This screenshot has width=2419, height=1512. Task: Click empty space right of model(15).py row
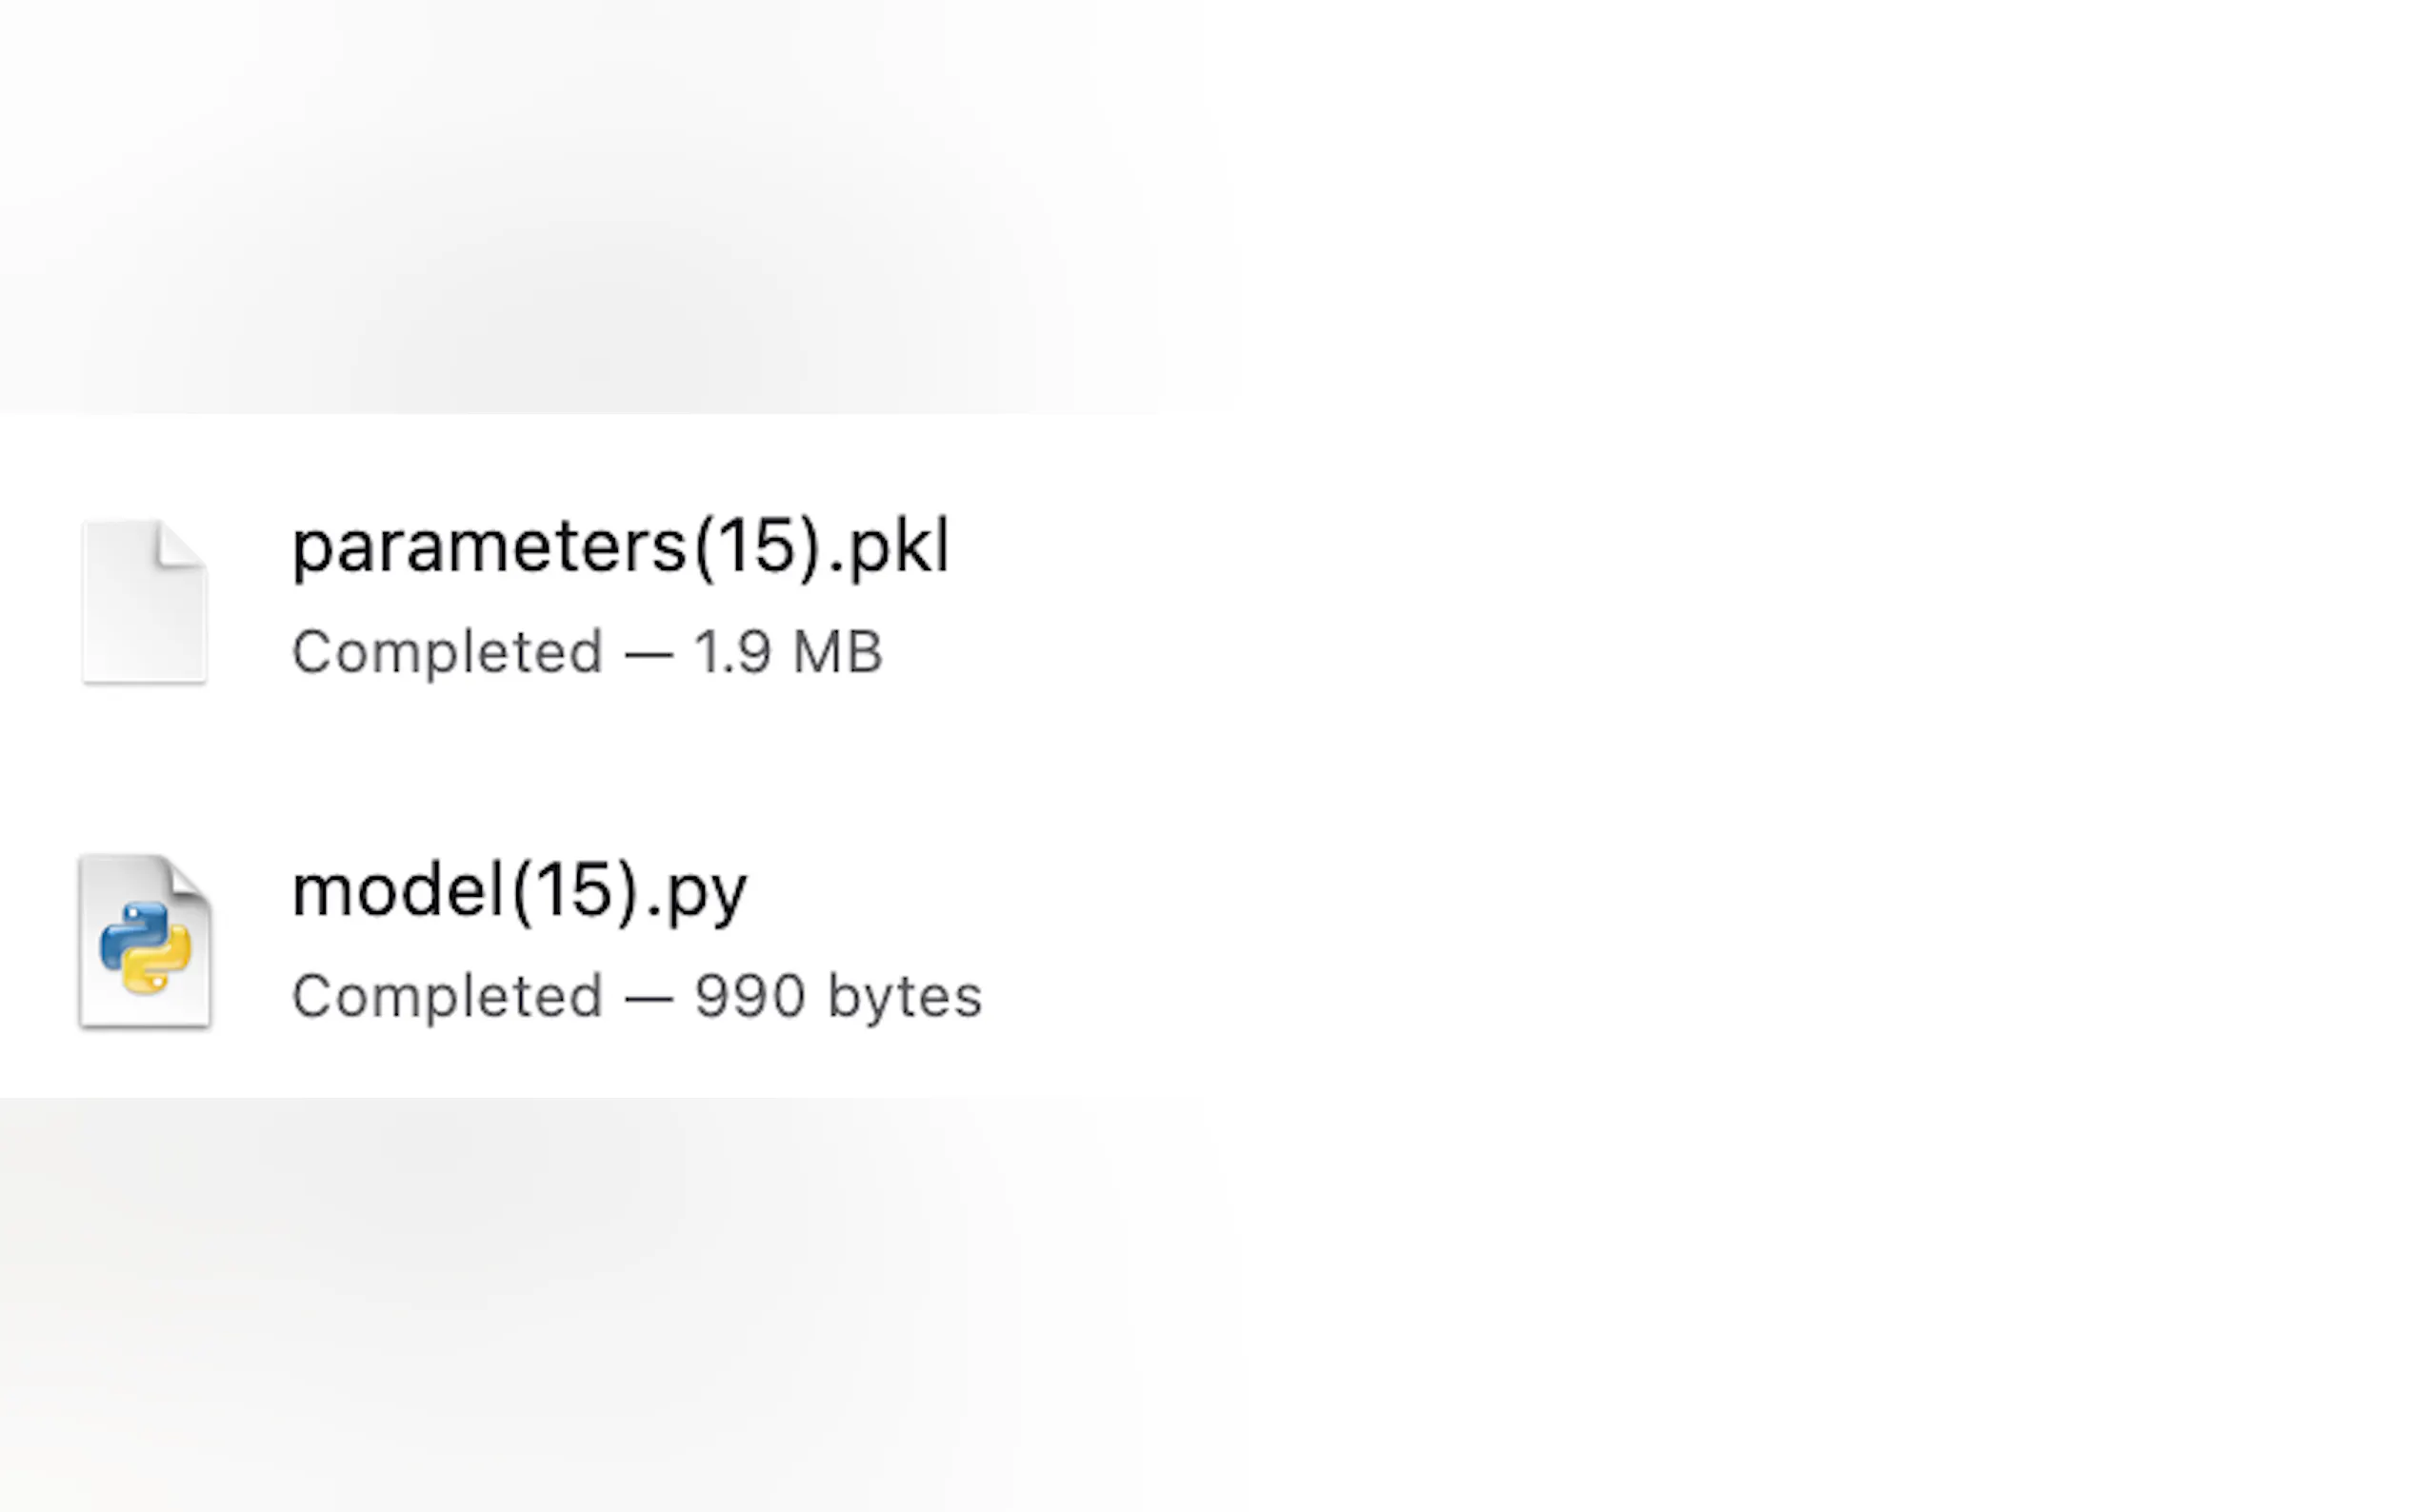[1700, 942]
